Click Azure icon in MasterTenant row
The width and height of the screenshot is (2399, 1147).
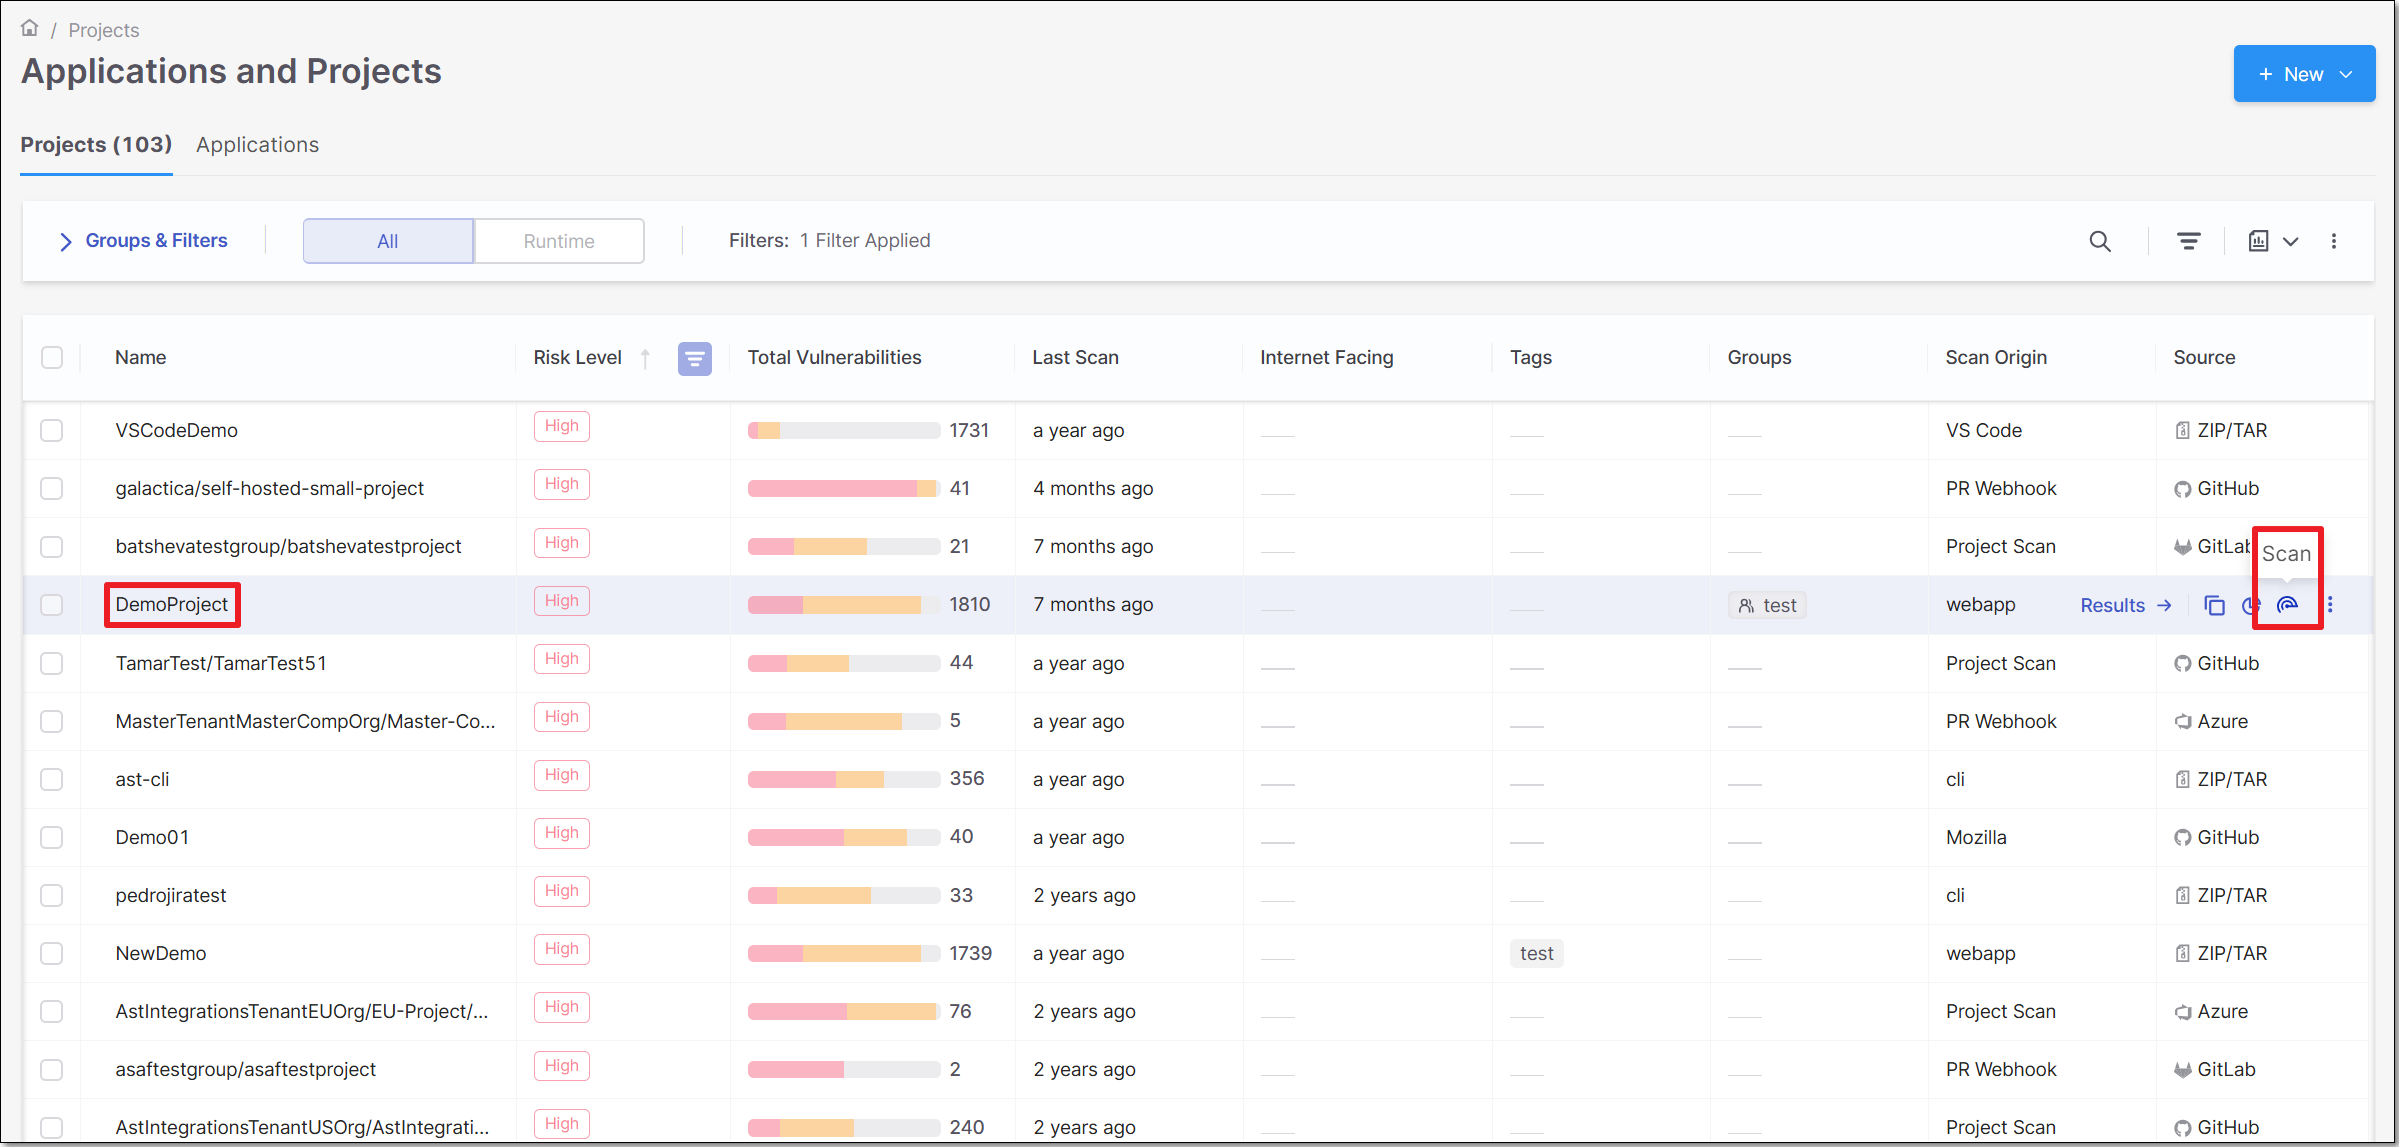point(2183,722)
